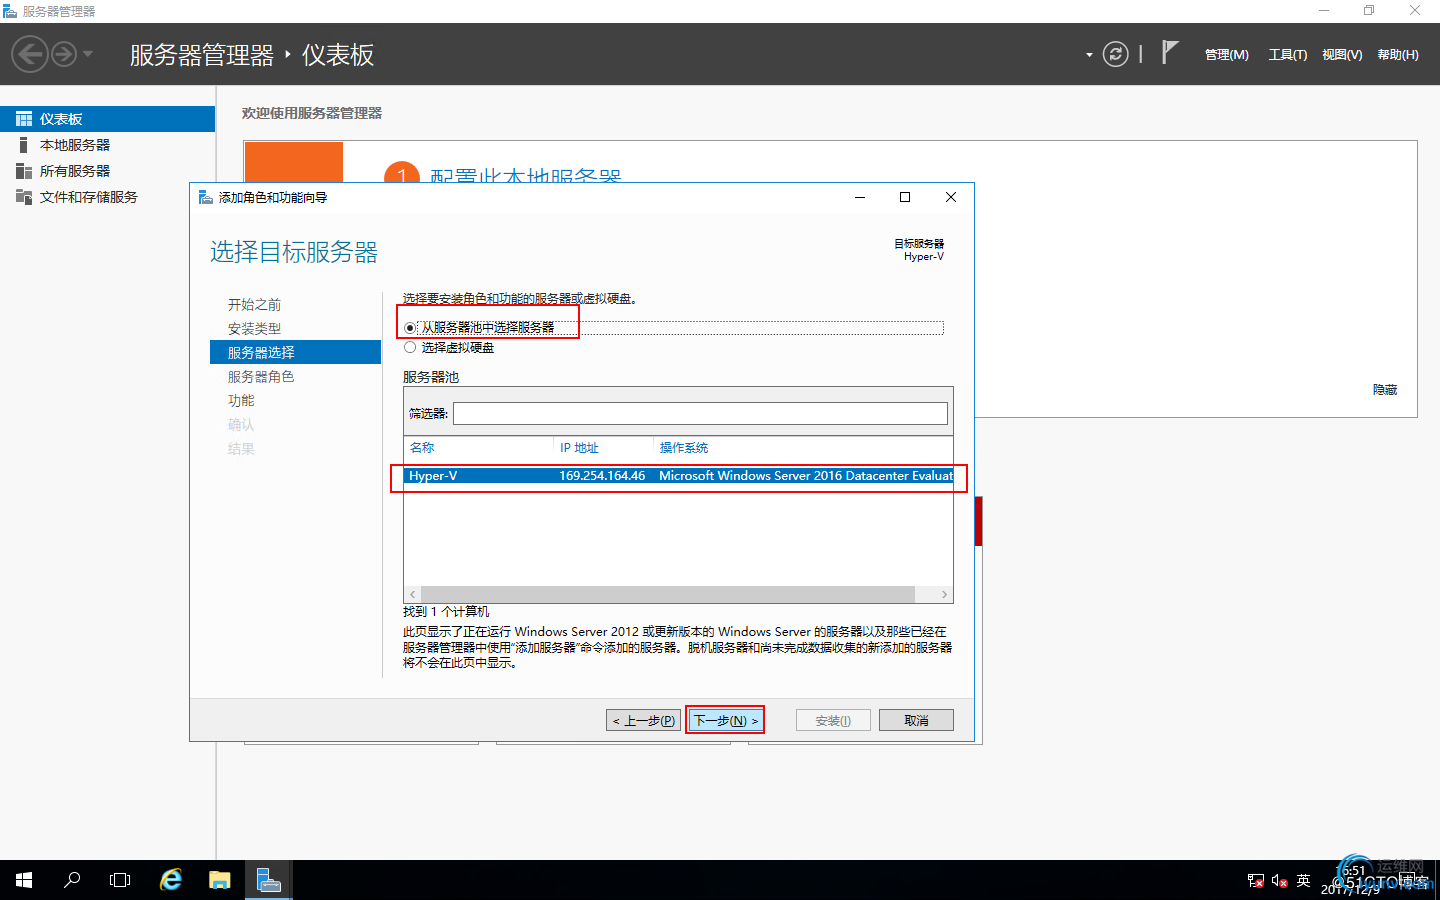Click the 上一步(P) button
The width and height of the screenshot is (1440, 900).
[x=643, y=720]
